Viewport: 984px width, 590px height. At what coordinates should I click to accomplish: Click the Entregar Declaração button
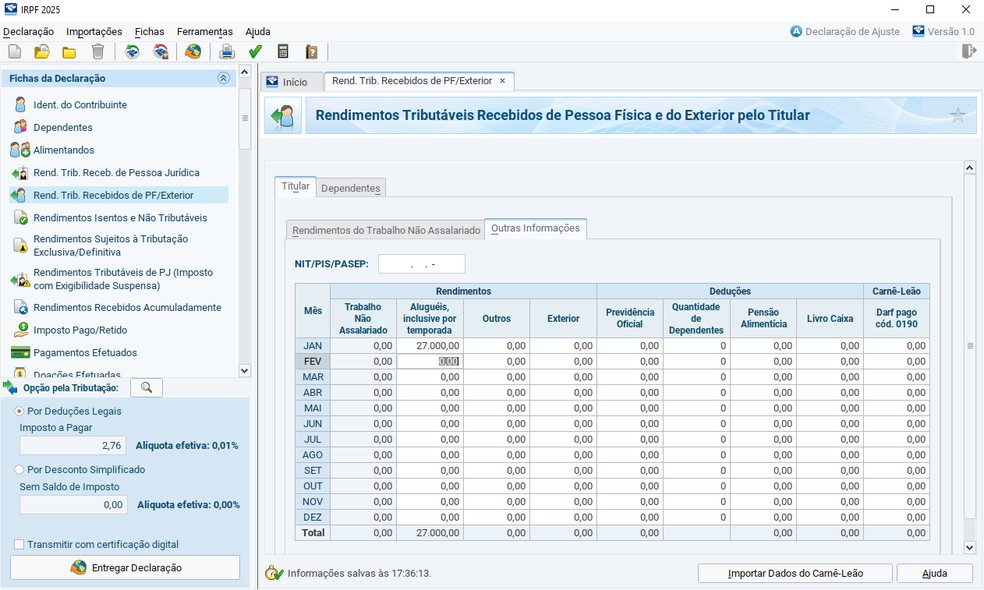click(x=125, y=568)
